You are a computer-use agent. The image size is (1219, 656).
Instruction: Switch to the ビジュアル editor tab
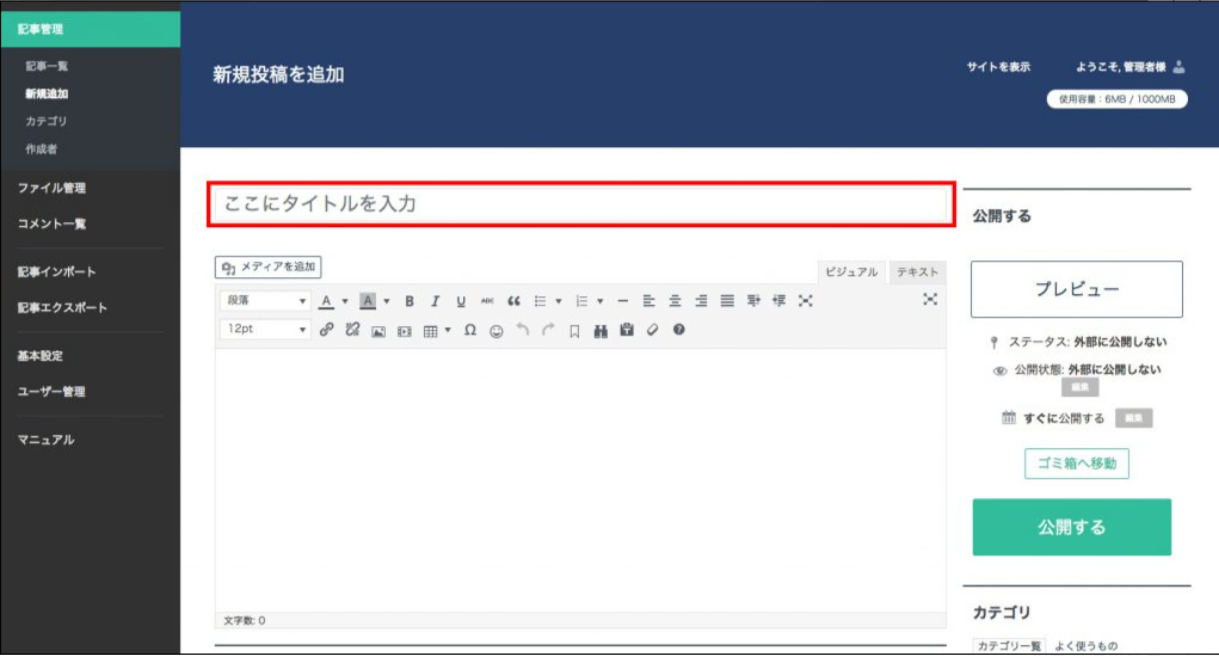click(852, 272)
